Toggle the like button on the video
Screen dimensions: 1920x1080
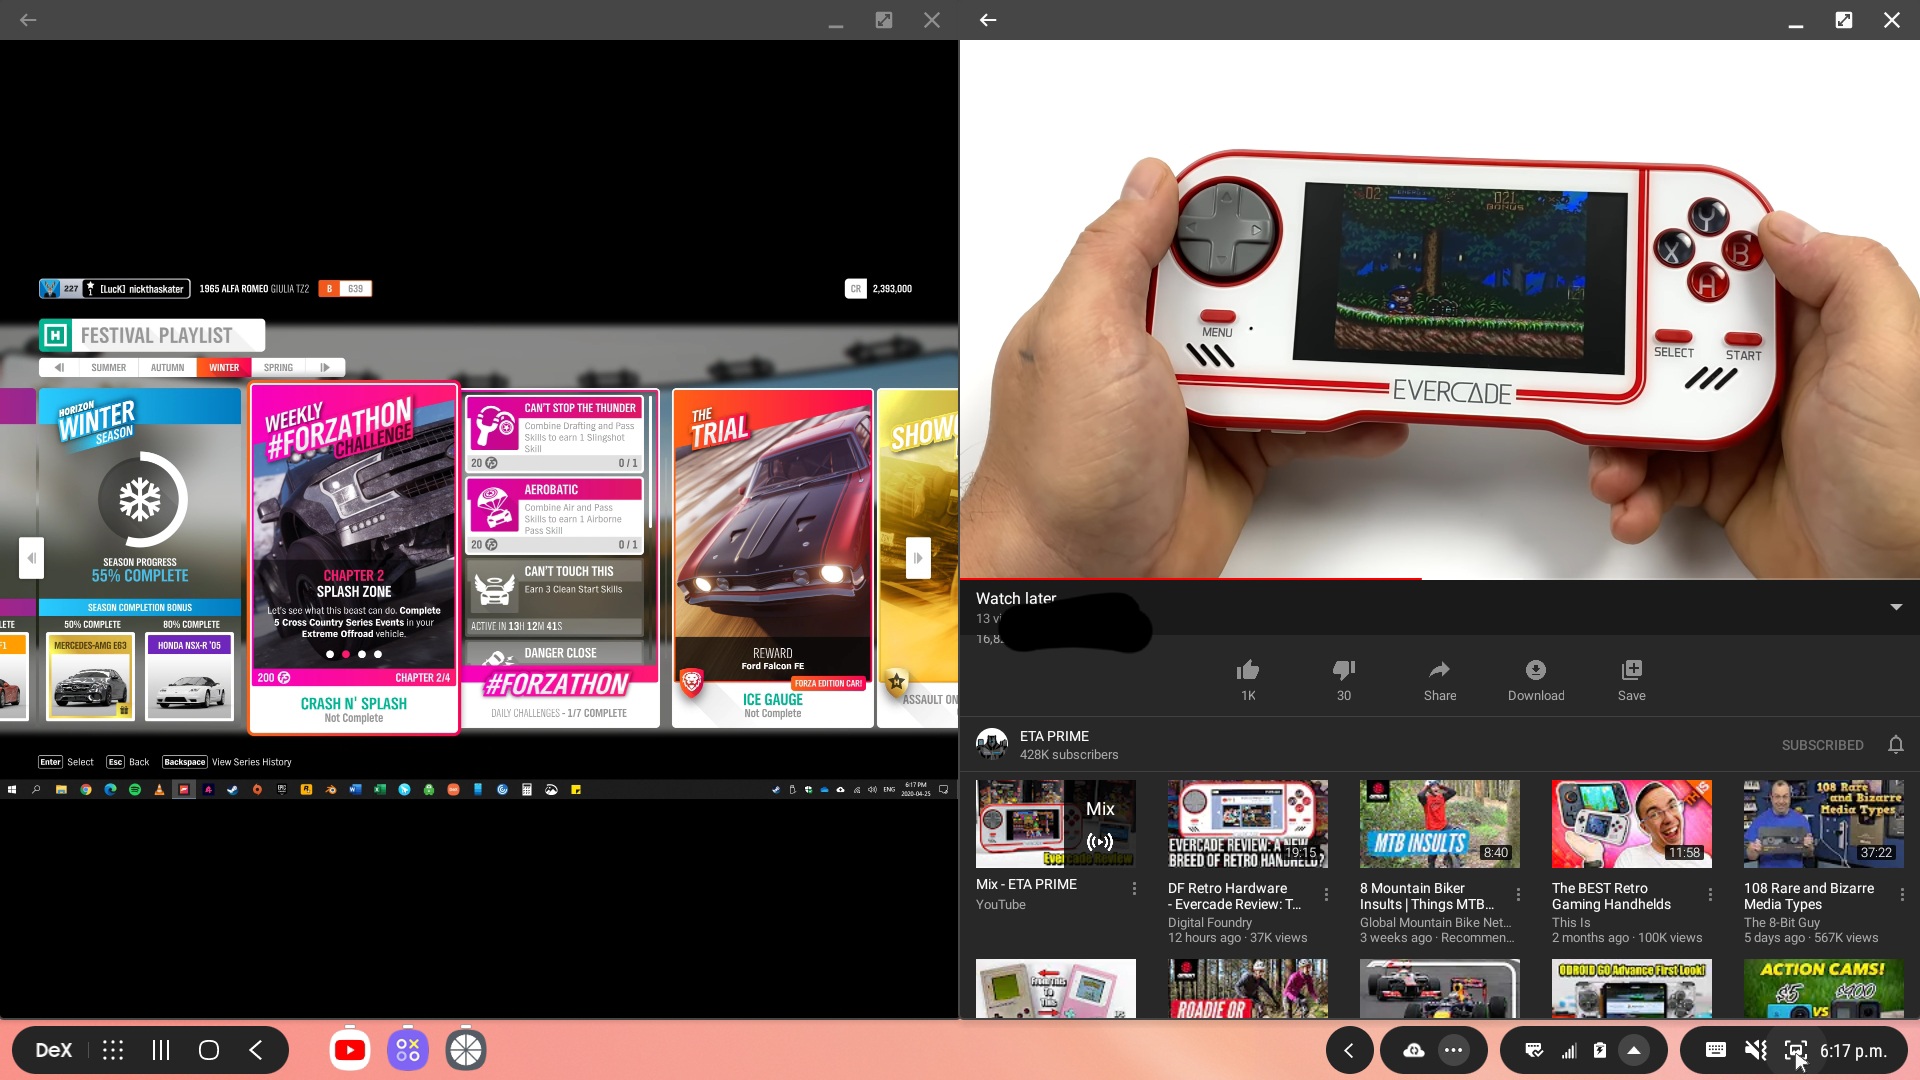[1247, 670]
